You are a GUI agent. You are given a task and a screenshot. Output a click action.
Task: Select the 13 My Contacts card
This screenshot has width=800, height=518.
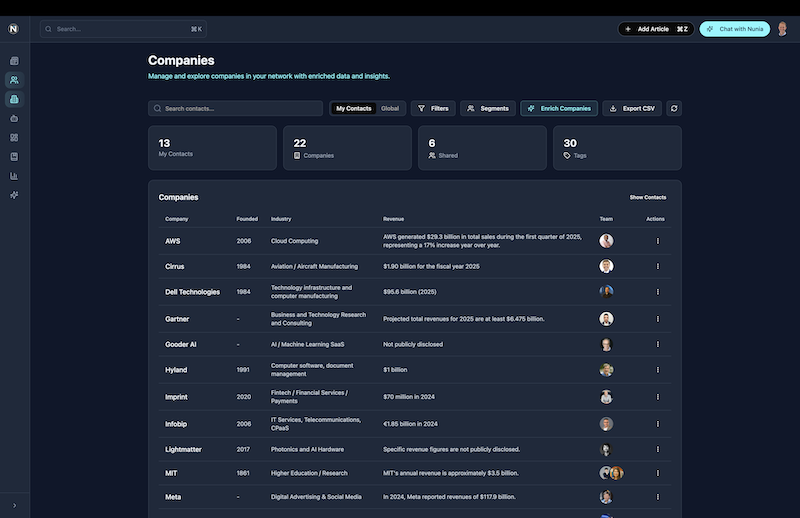[x=212, y=148]
